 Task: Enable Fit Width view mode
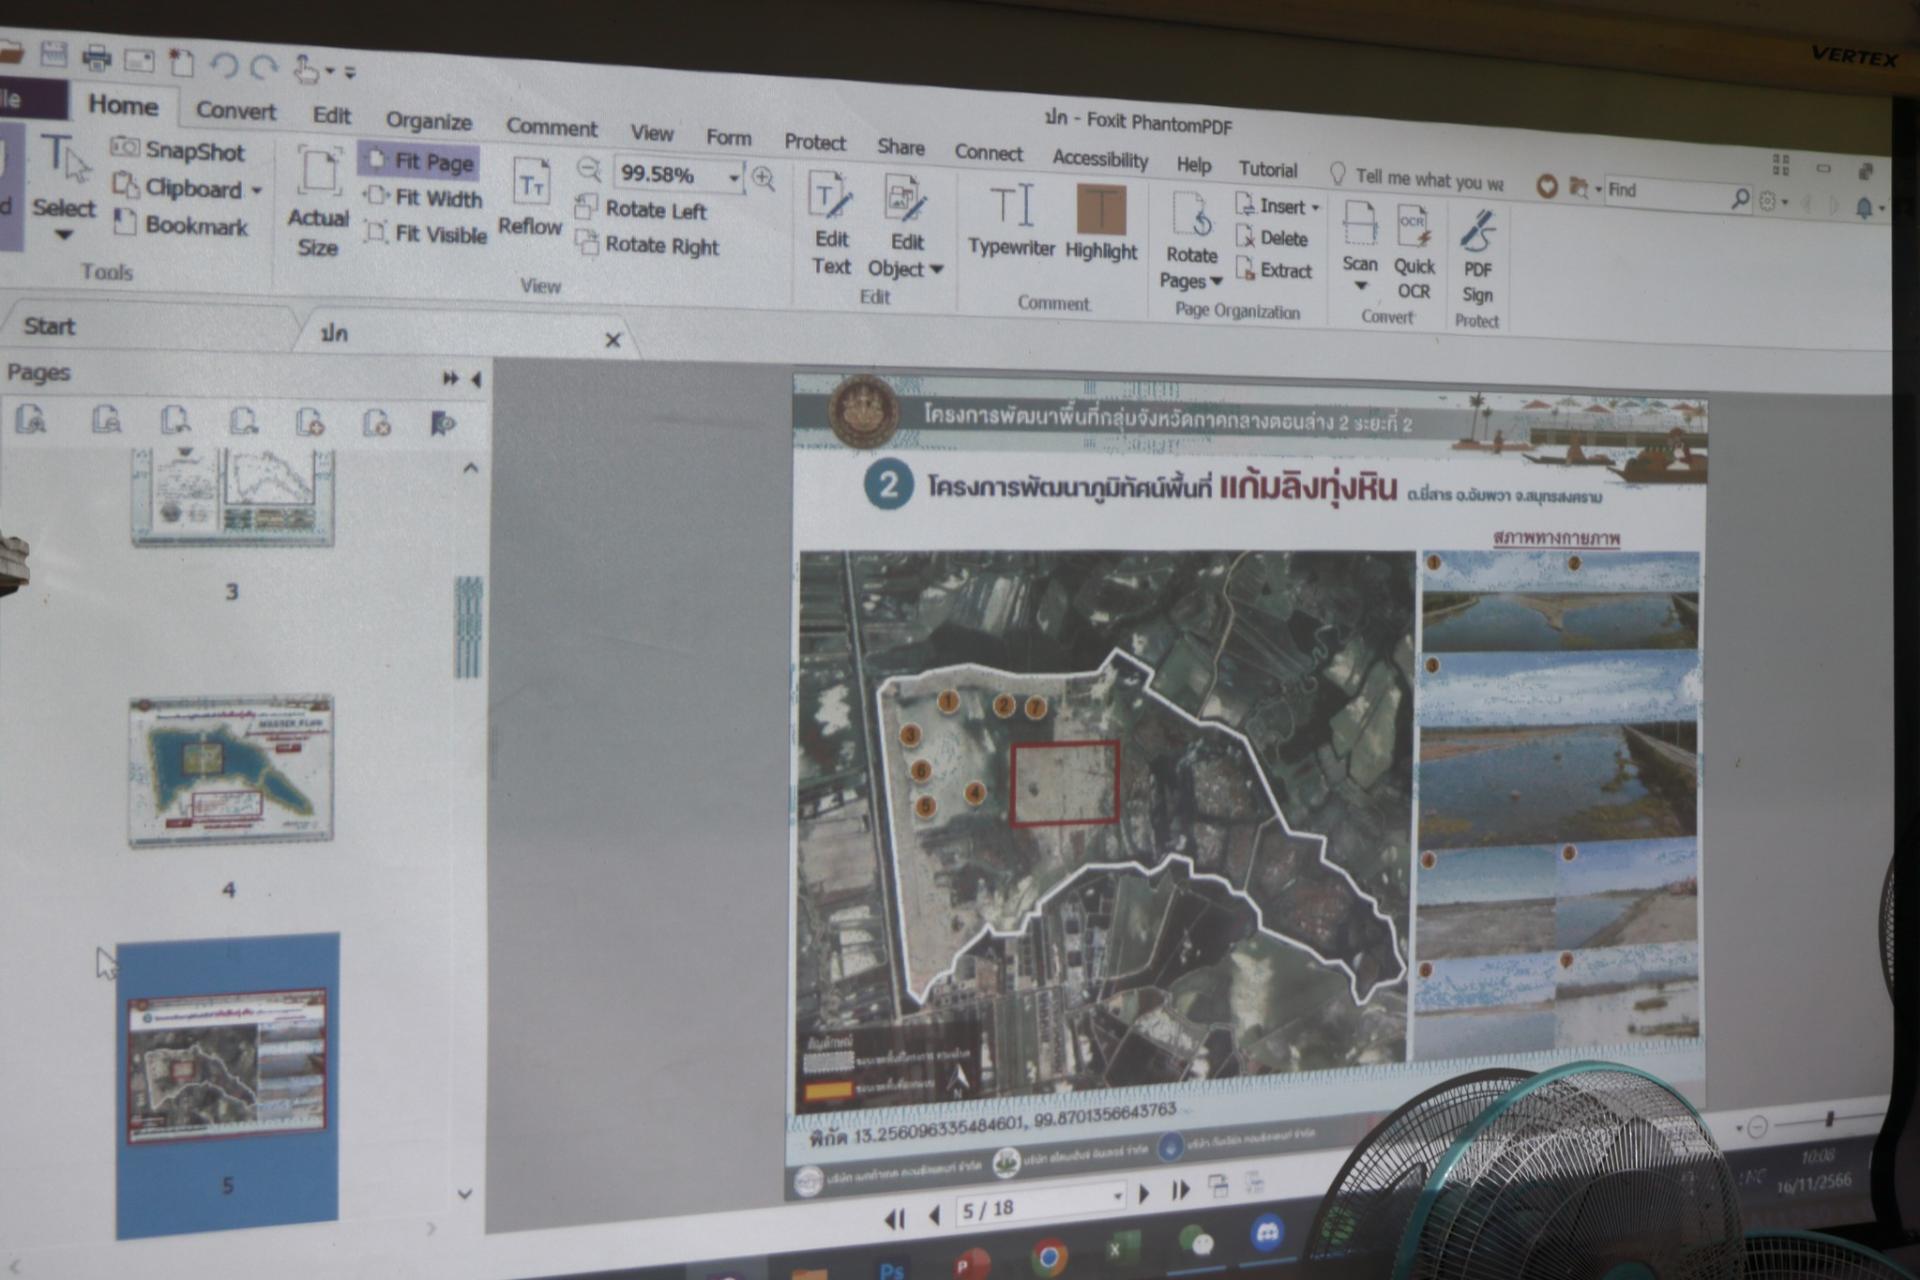click(x=424, y=197)
